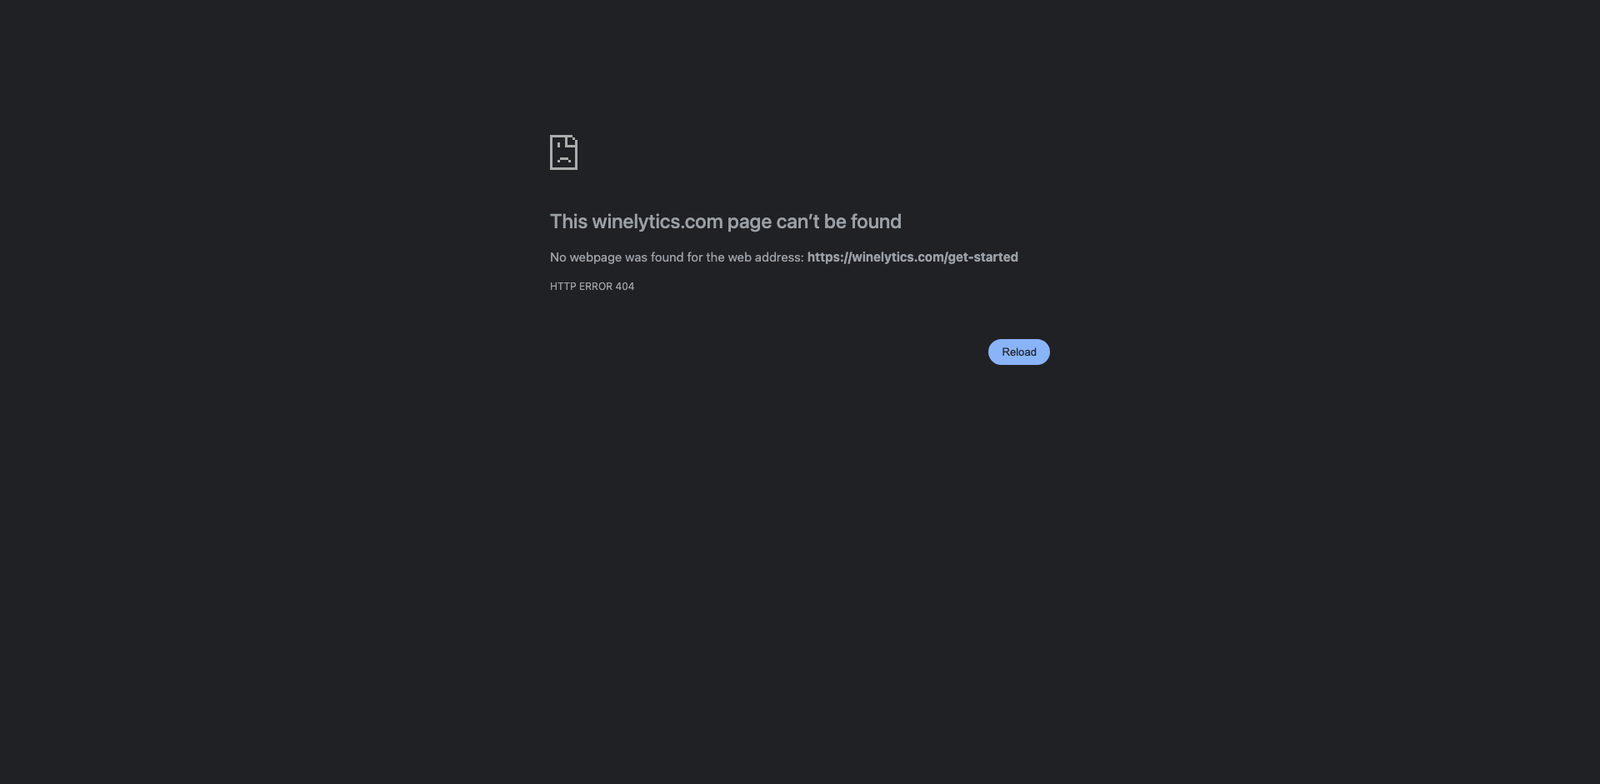Click the blue Reload button
The height and width of the screenshot is (784, 1600).
[x=1019, y=352]
